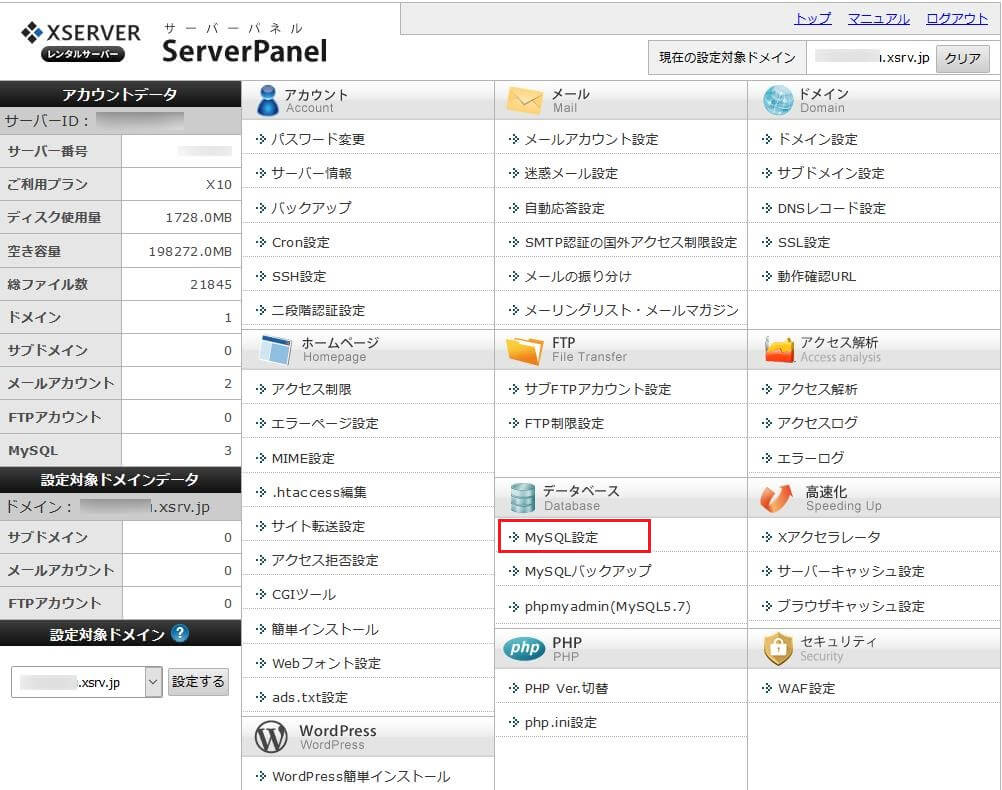Click the Homepage section window icon
Image resolution: width=1002 pixels, height=790 pixels.
coord(275,350)
